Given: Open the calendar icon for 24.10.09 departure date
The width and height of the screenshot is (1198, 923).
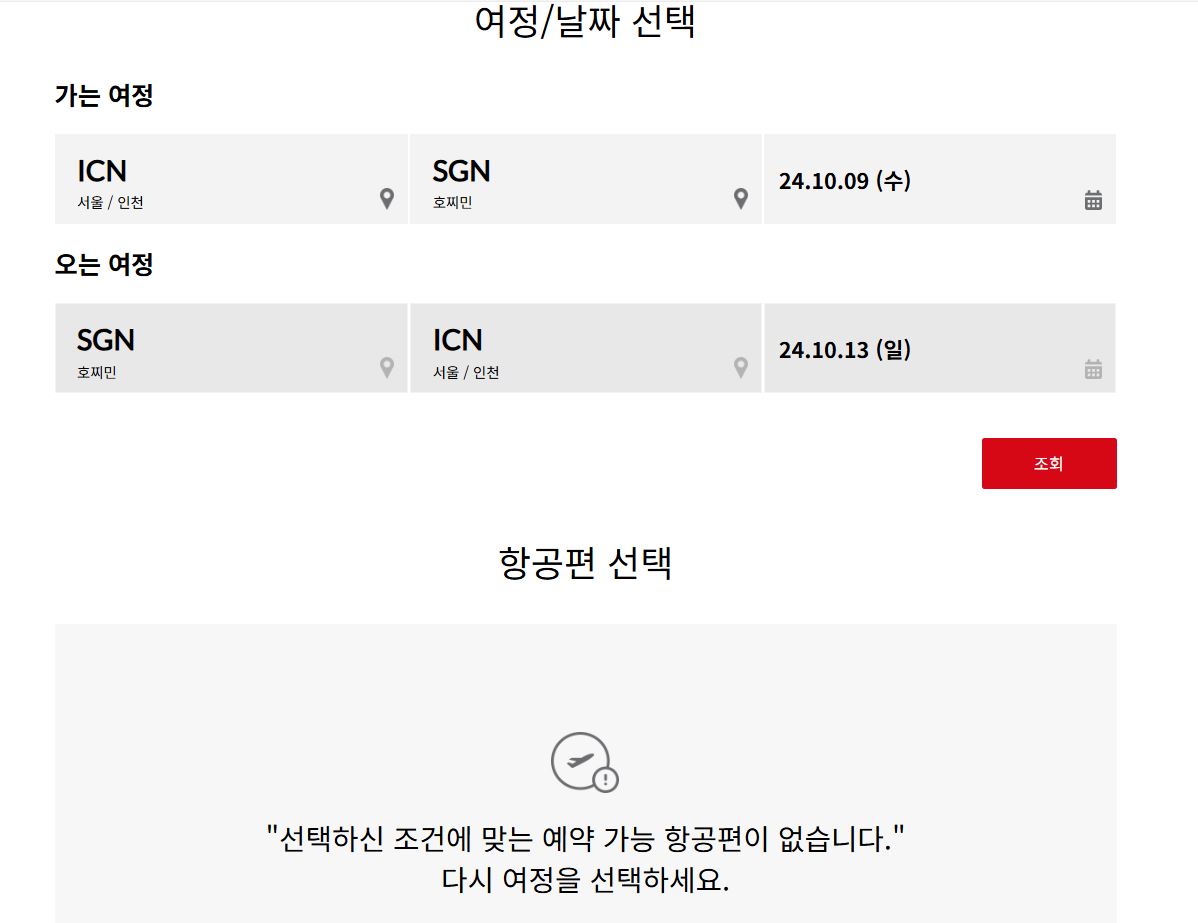Looking at the screenshot, I should tap(1093, 200).
